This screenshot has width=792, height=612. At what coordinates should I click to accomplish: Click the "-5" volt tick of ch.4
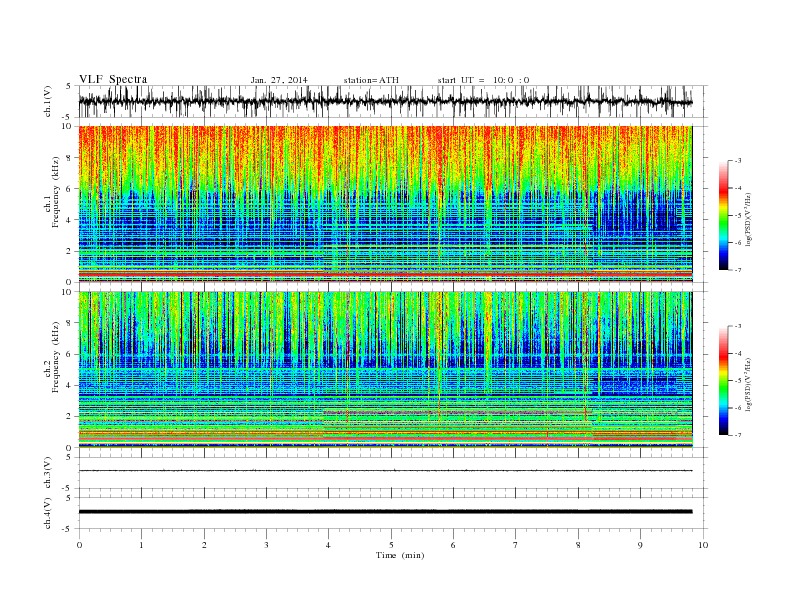coord(68,529)
